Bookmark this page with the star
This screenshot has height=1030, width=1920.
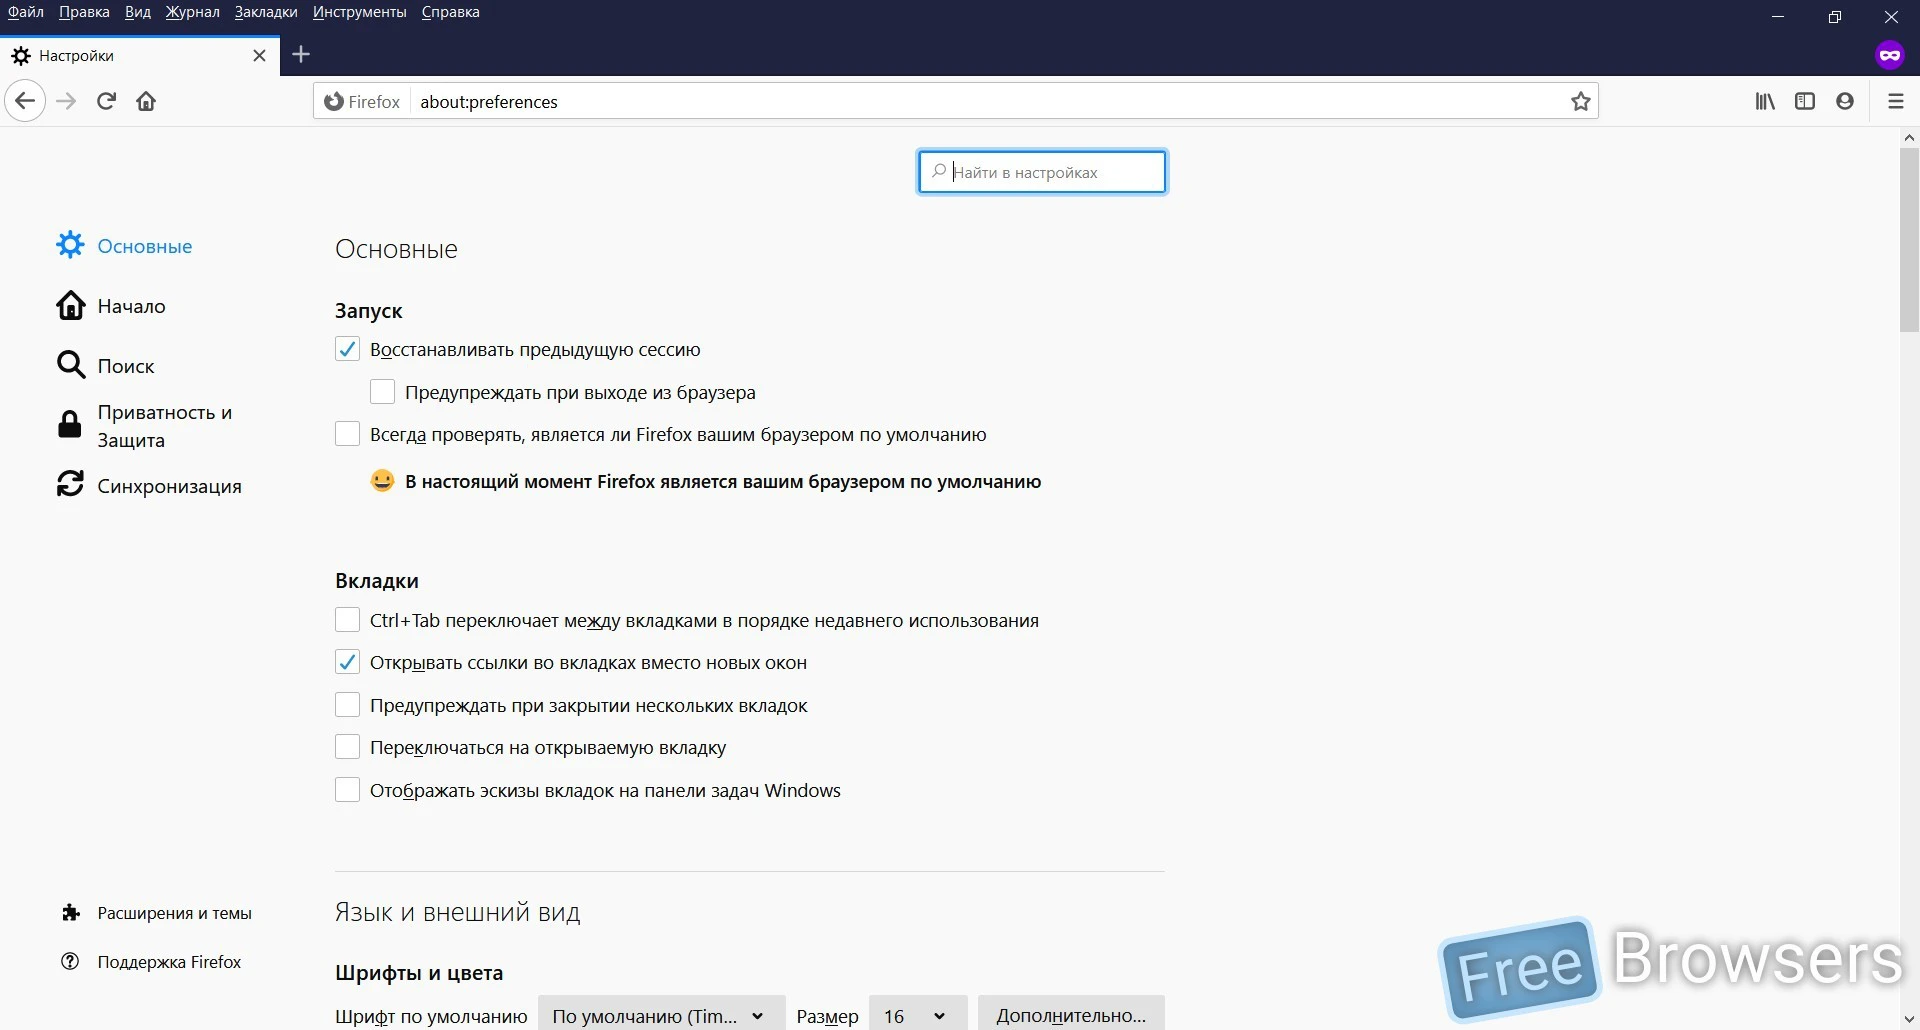[1580, 101]
